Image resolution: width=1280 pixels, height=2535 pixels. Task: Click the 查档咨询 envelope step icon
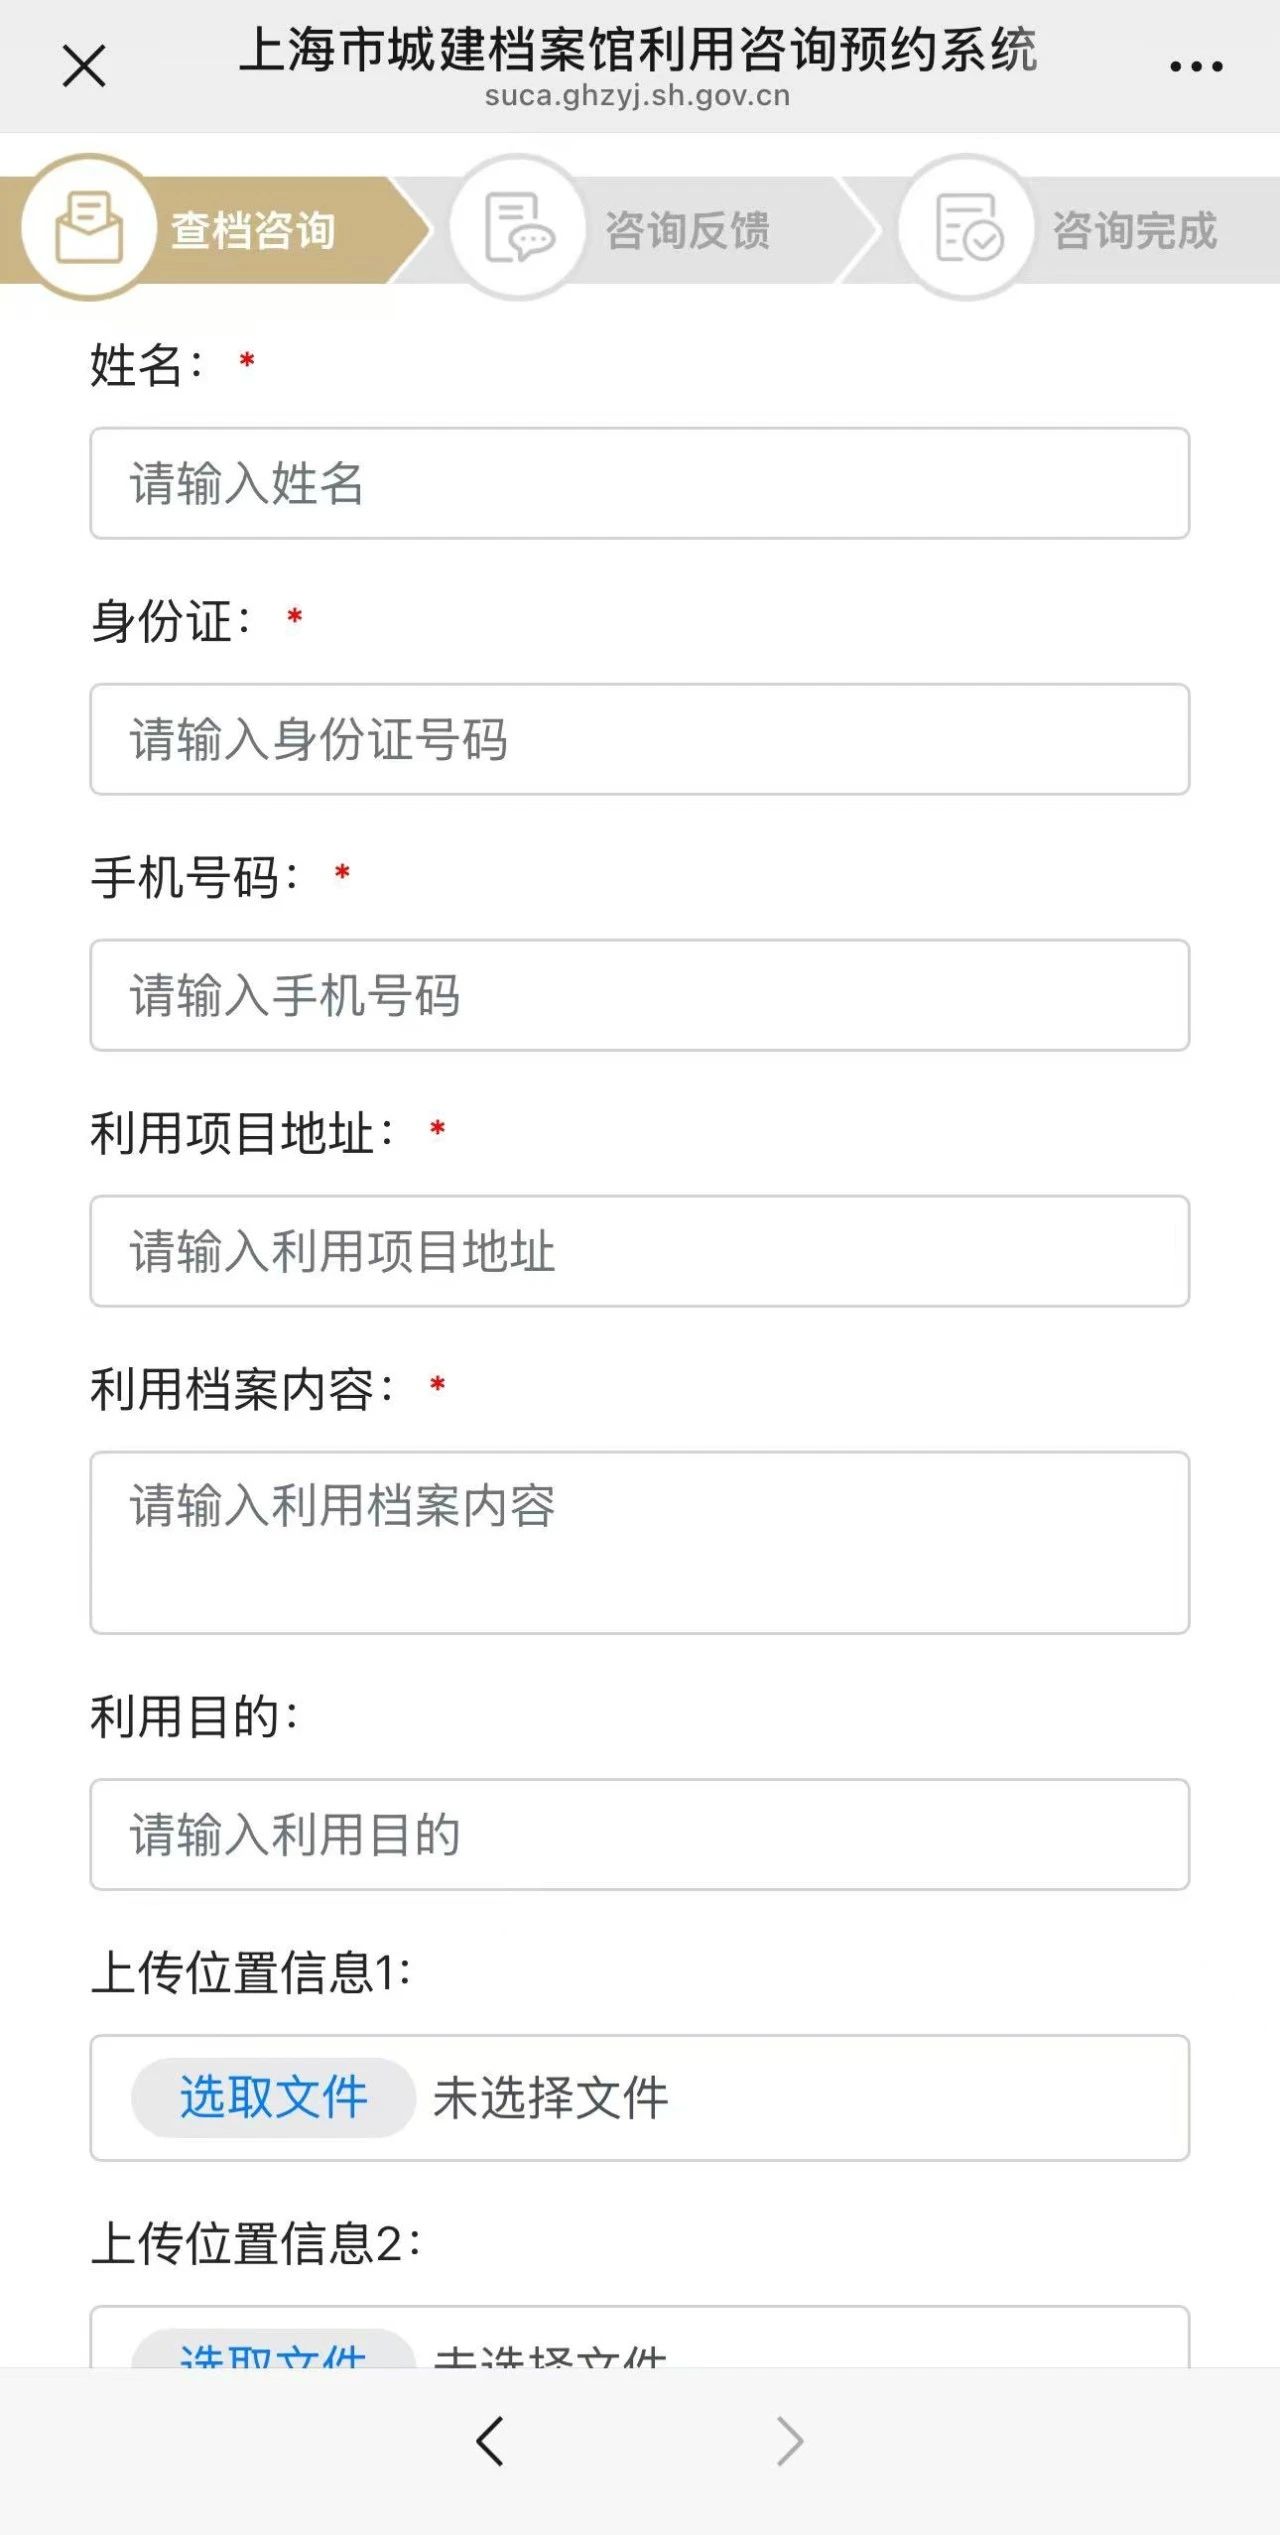tap(90, 227)
